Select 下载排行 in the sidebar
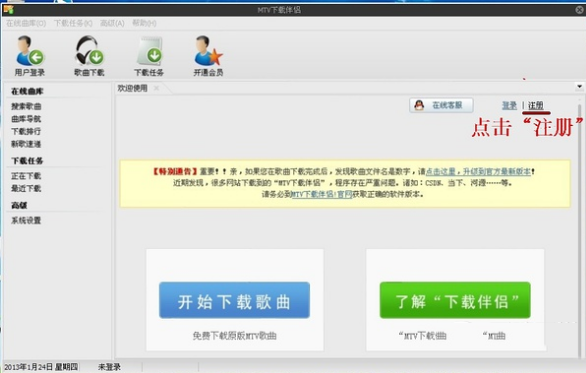This screenshot has height=373, width=586. pos(26,131)
